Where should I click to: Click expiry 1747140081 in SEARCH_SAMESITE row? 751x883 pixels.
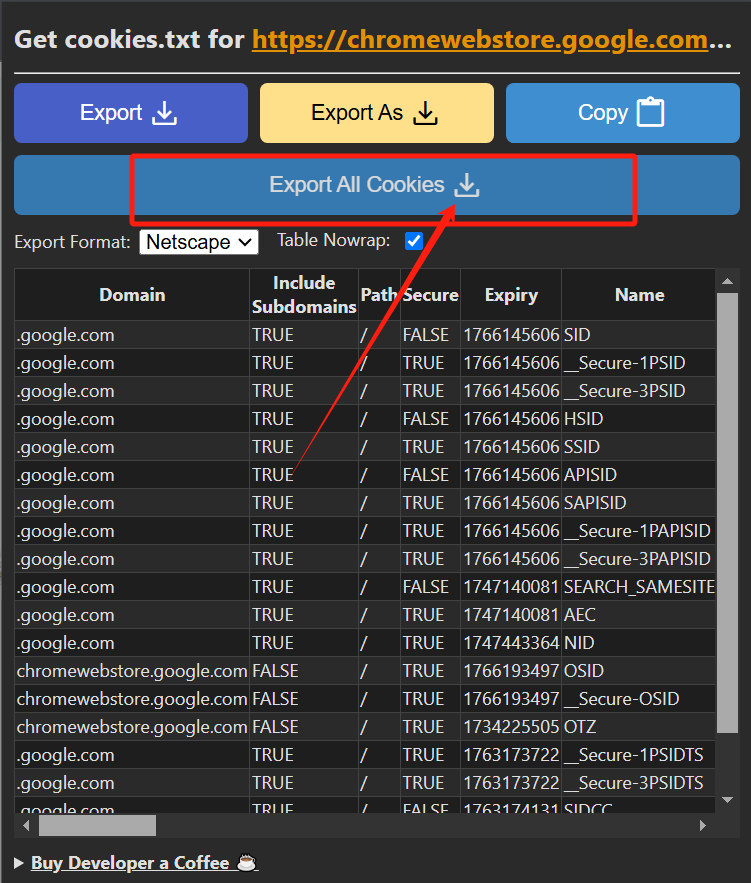[511, 587]
